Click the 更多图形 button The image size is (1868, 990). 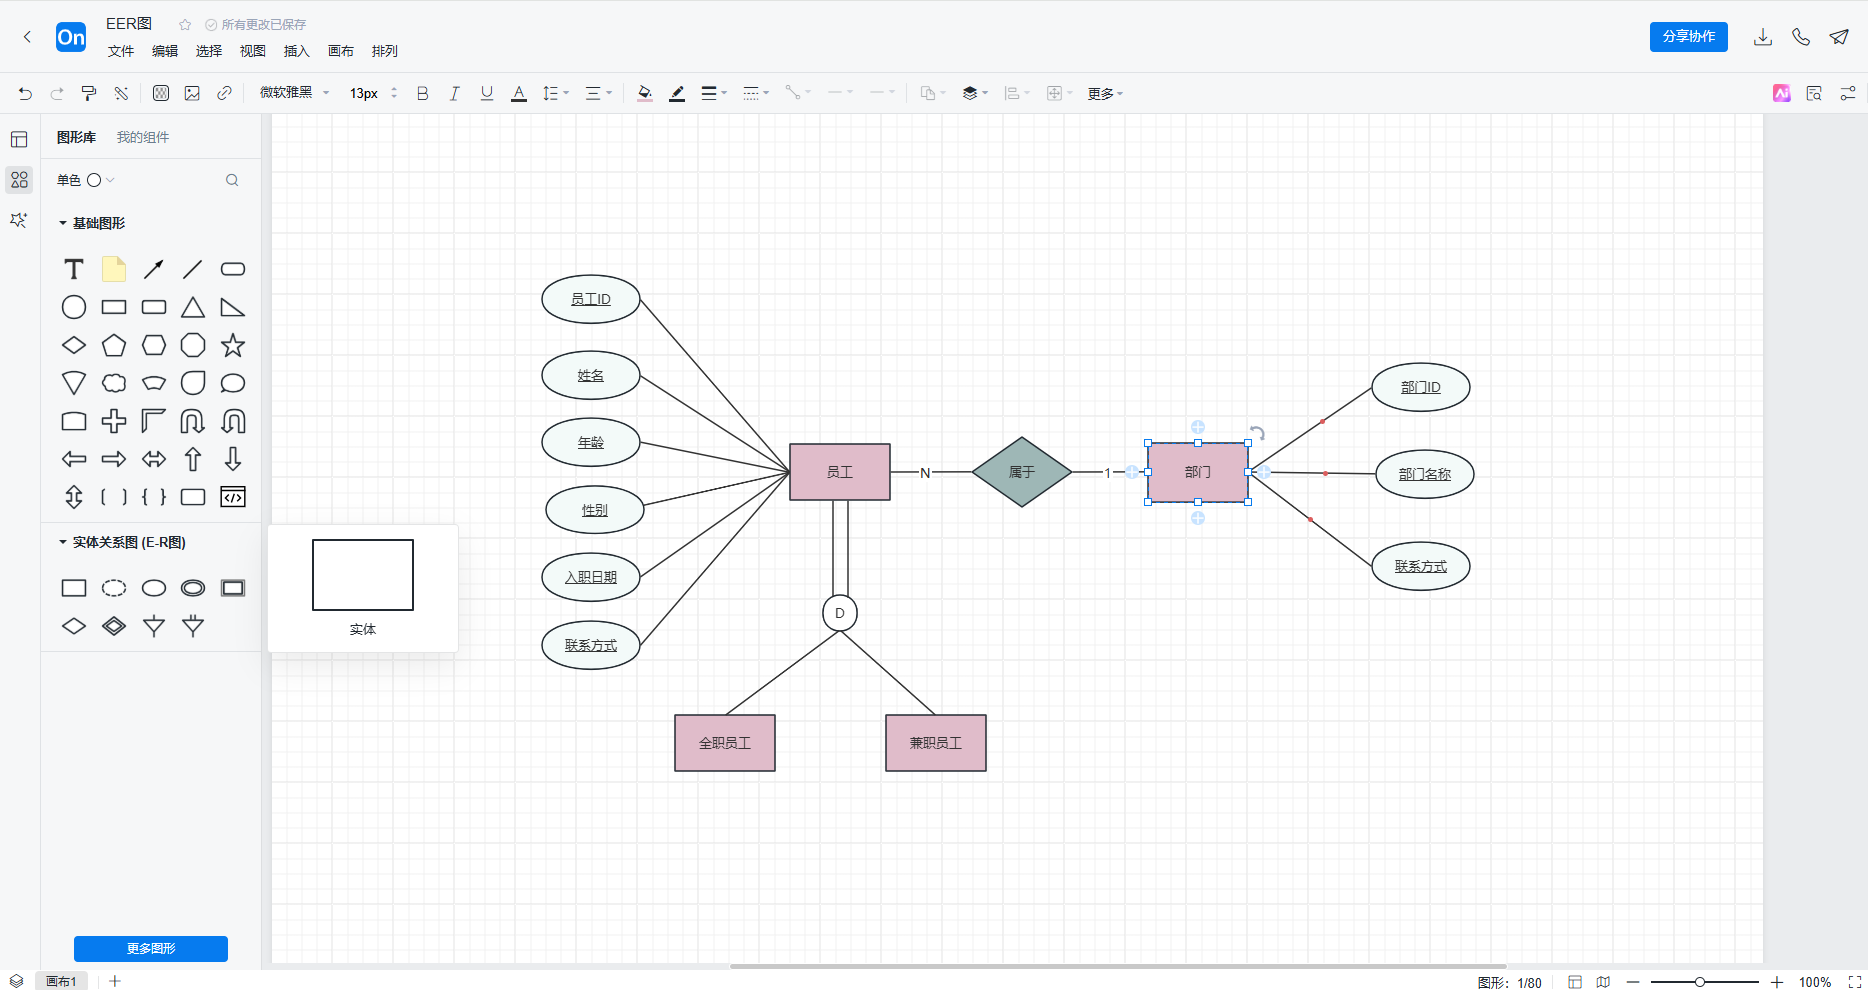[151, 948]
